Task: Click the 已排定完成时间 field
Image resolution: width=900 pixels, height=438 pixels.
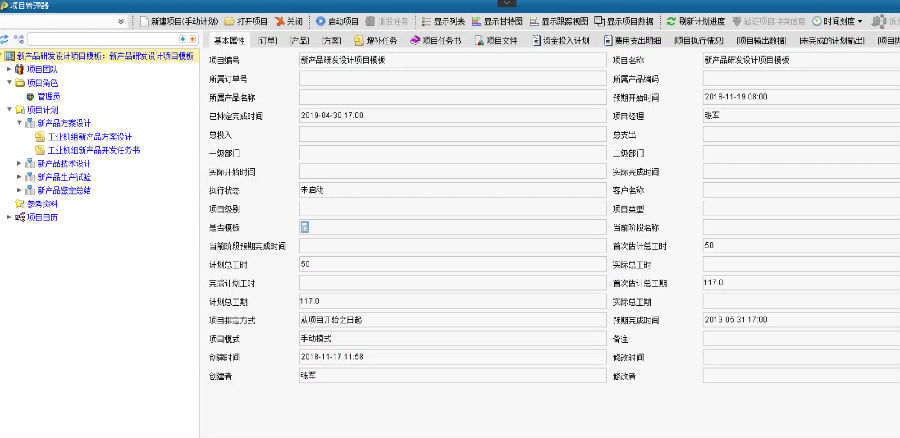Action: click(452, 115)
